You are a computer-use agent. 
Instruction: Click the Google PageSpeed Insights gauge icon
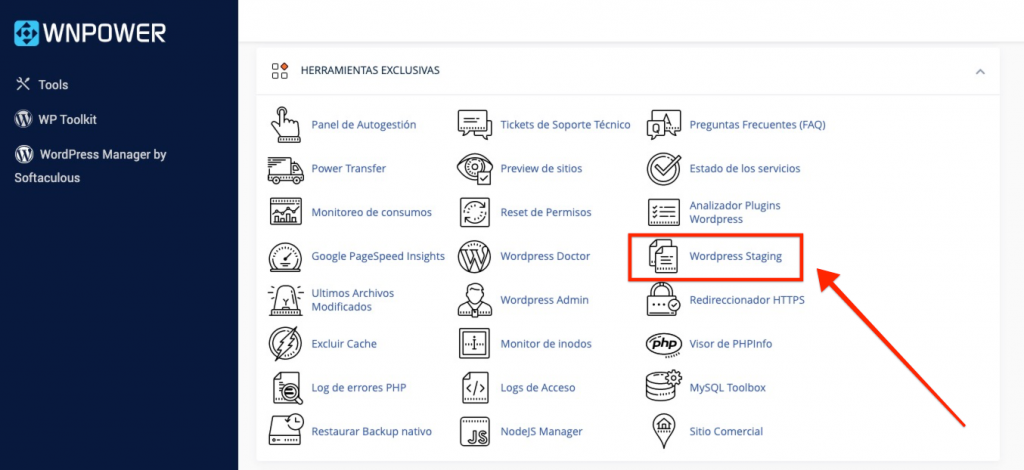click(x=285, y=257)
